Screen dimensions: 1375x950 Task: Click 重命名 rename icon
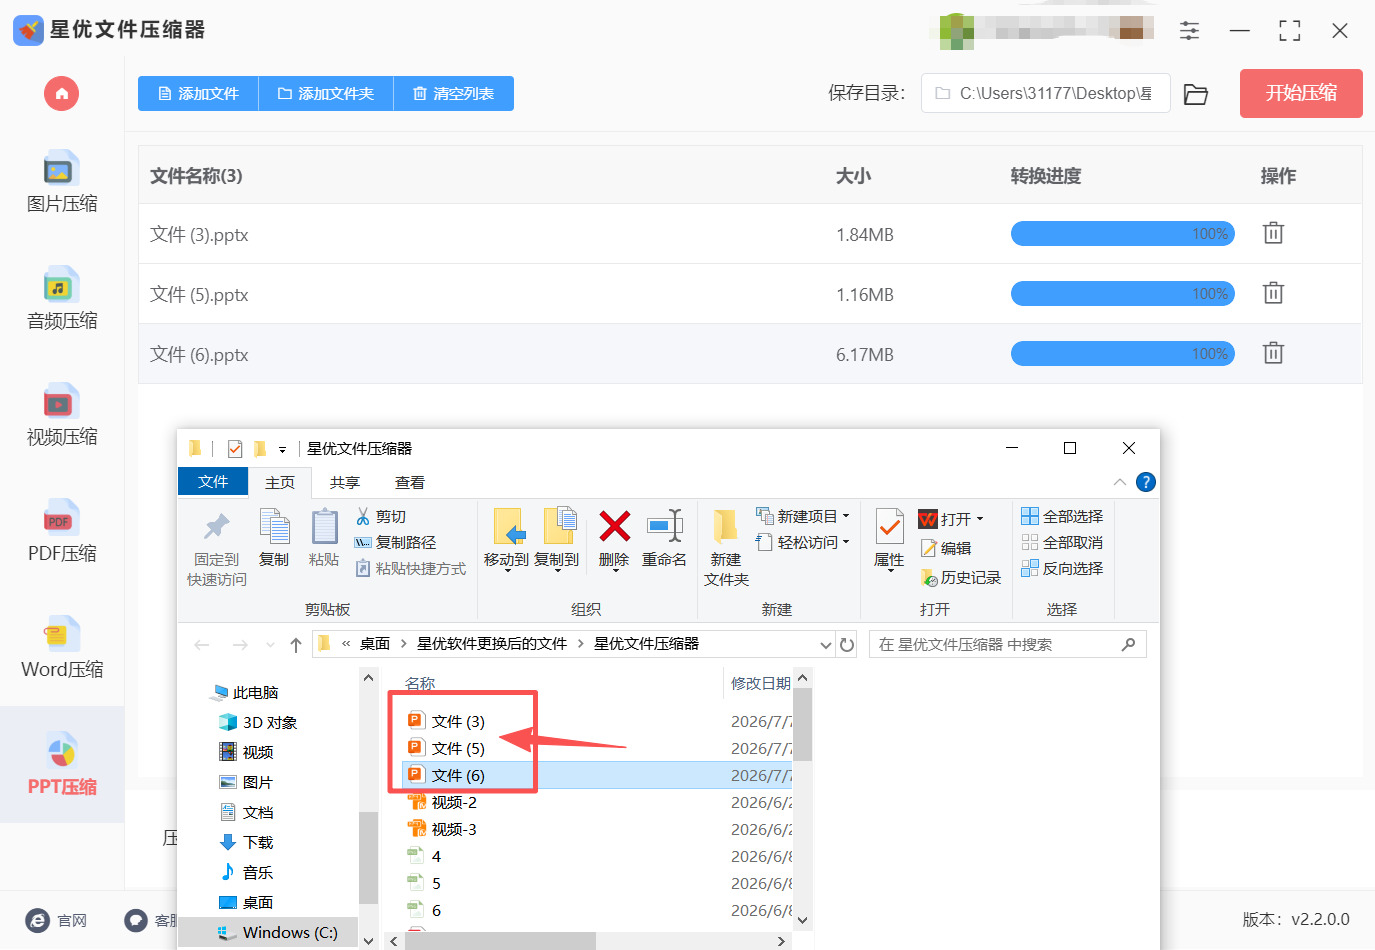click(x=664, y=538)
